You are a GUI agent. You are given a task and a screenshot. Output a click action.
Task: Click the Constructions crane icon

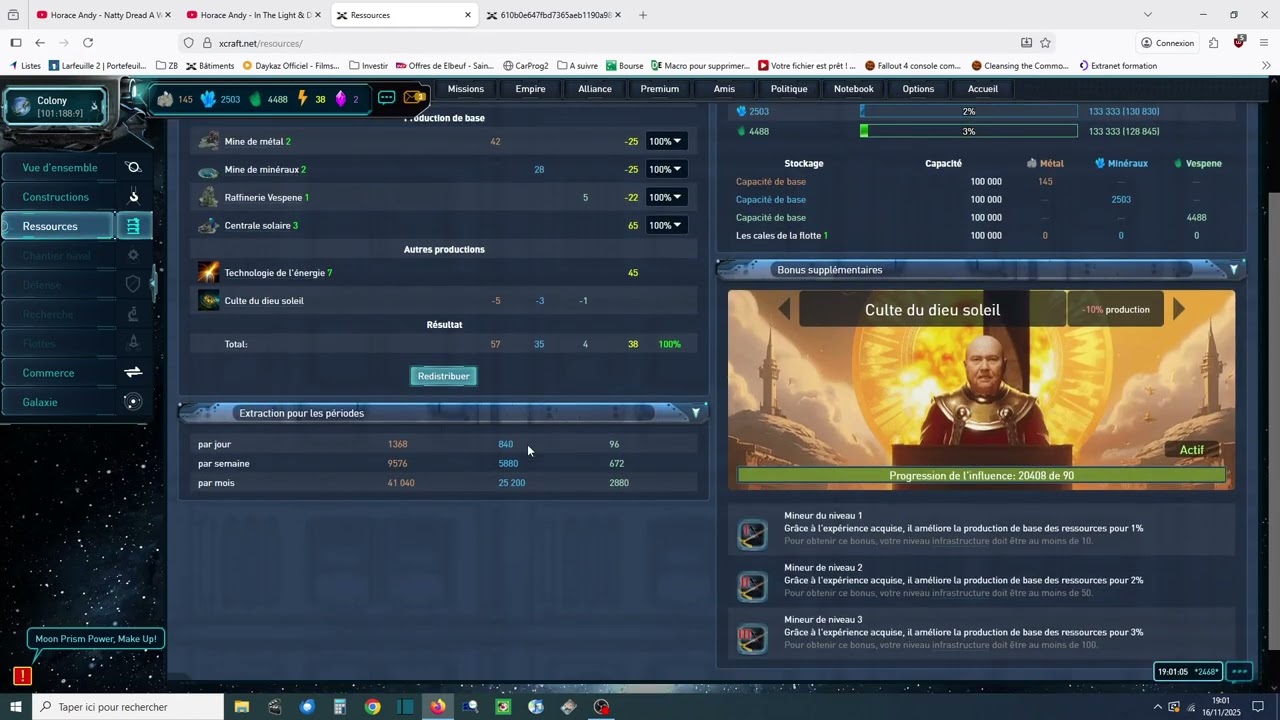click(133, 197)
